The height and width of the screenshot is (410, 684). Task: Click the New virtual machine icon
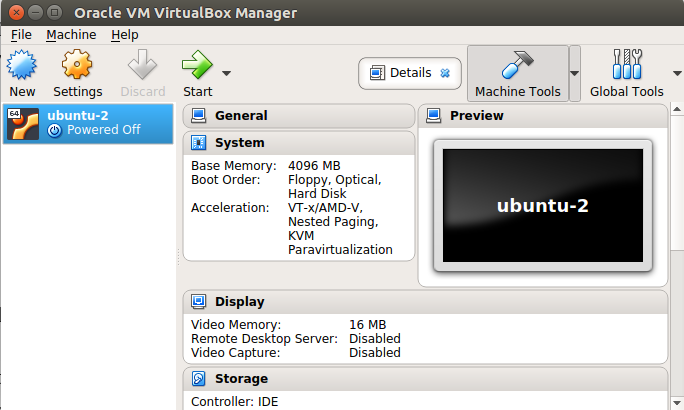click(21, 65)
